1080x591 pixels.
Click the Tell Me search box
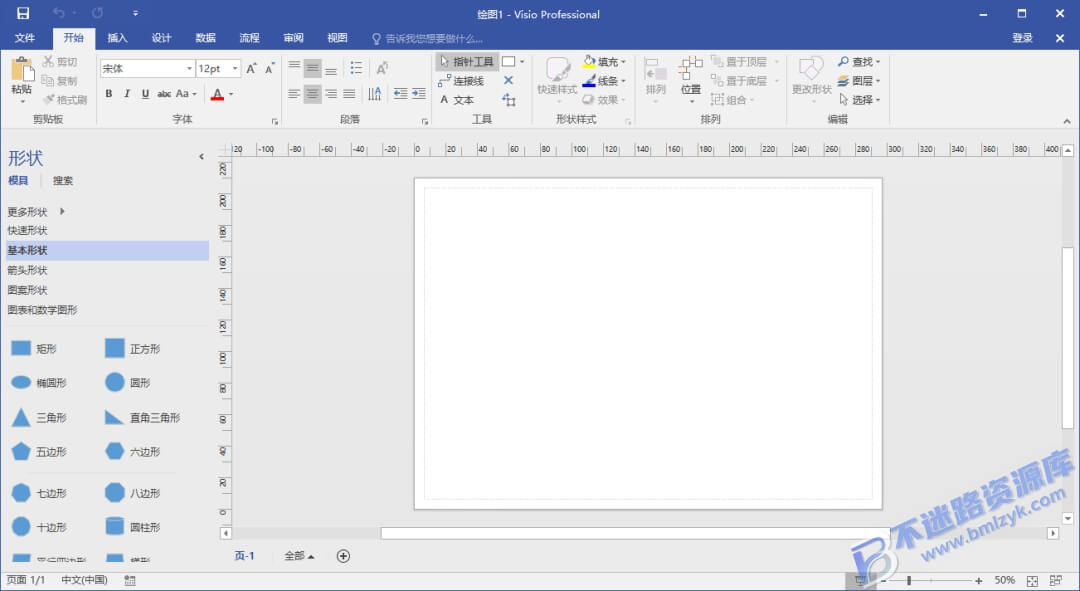(x=427, y=39)
